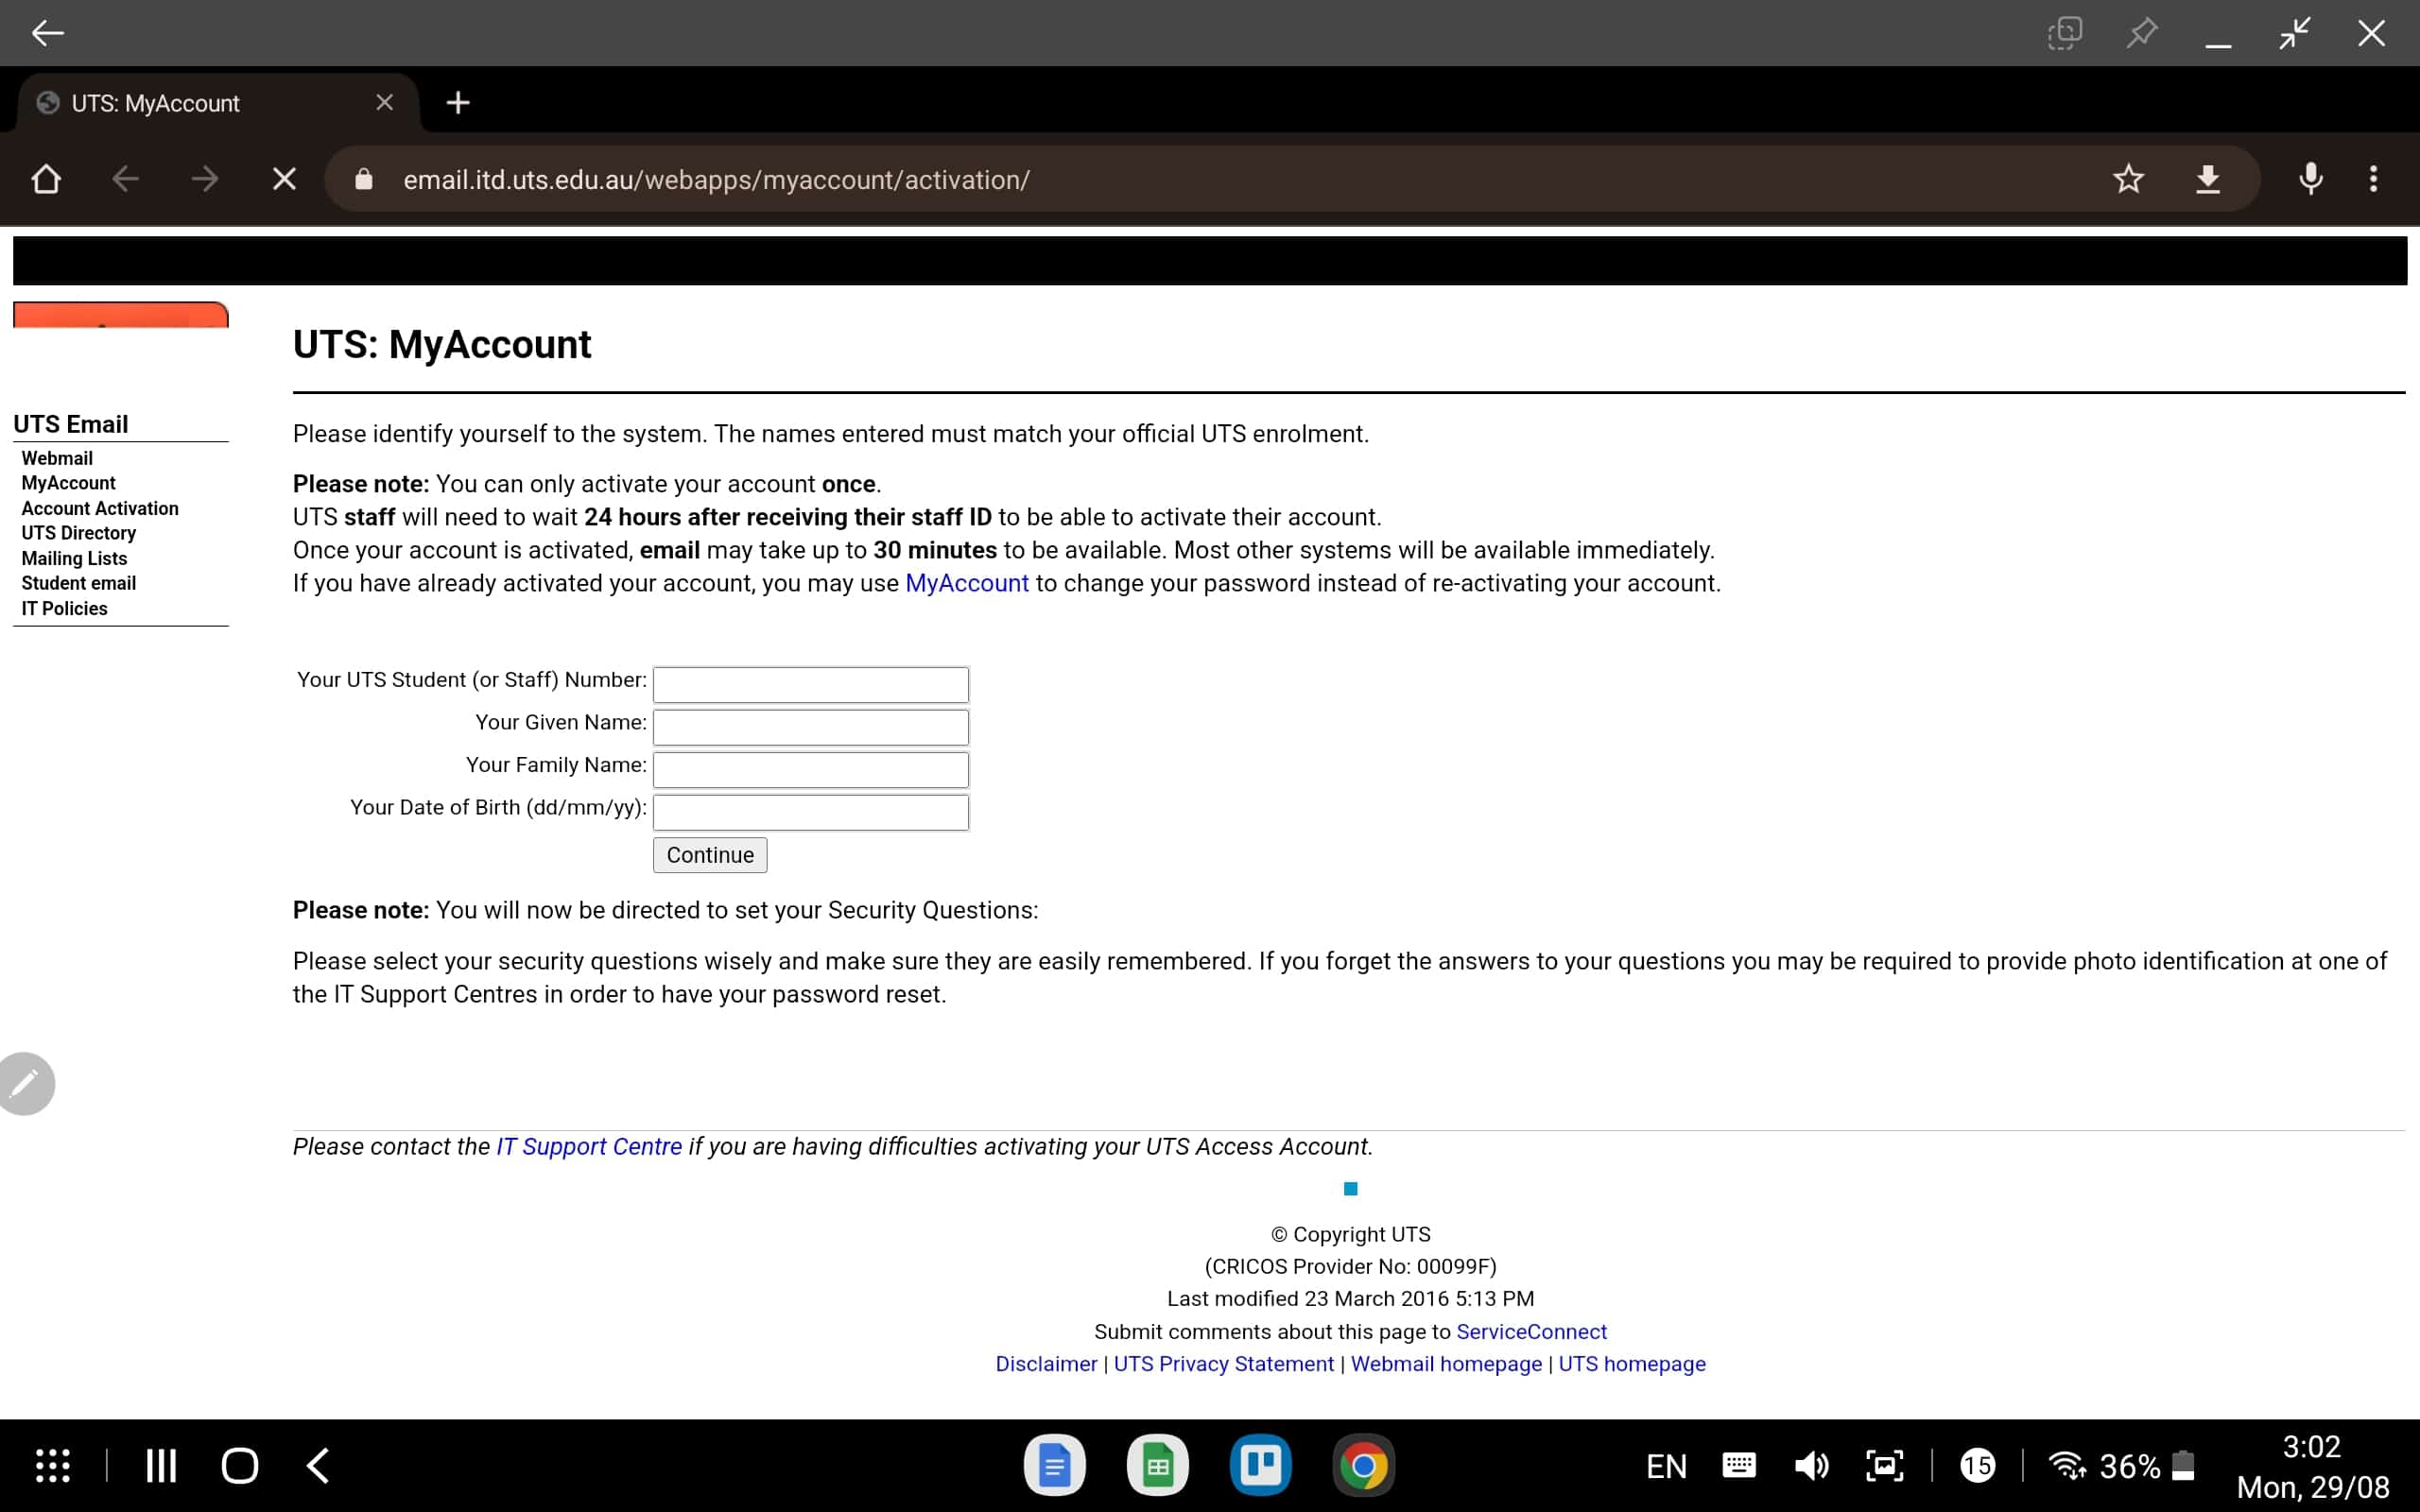Screen dimensions: 2420x1512
Task: Click the Continue button on form
Action: click(709, 853)
